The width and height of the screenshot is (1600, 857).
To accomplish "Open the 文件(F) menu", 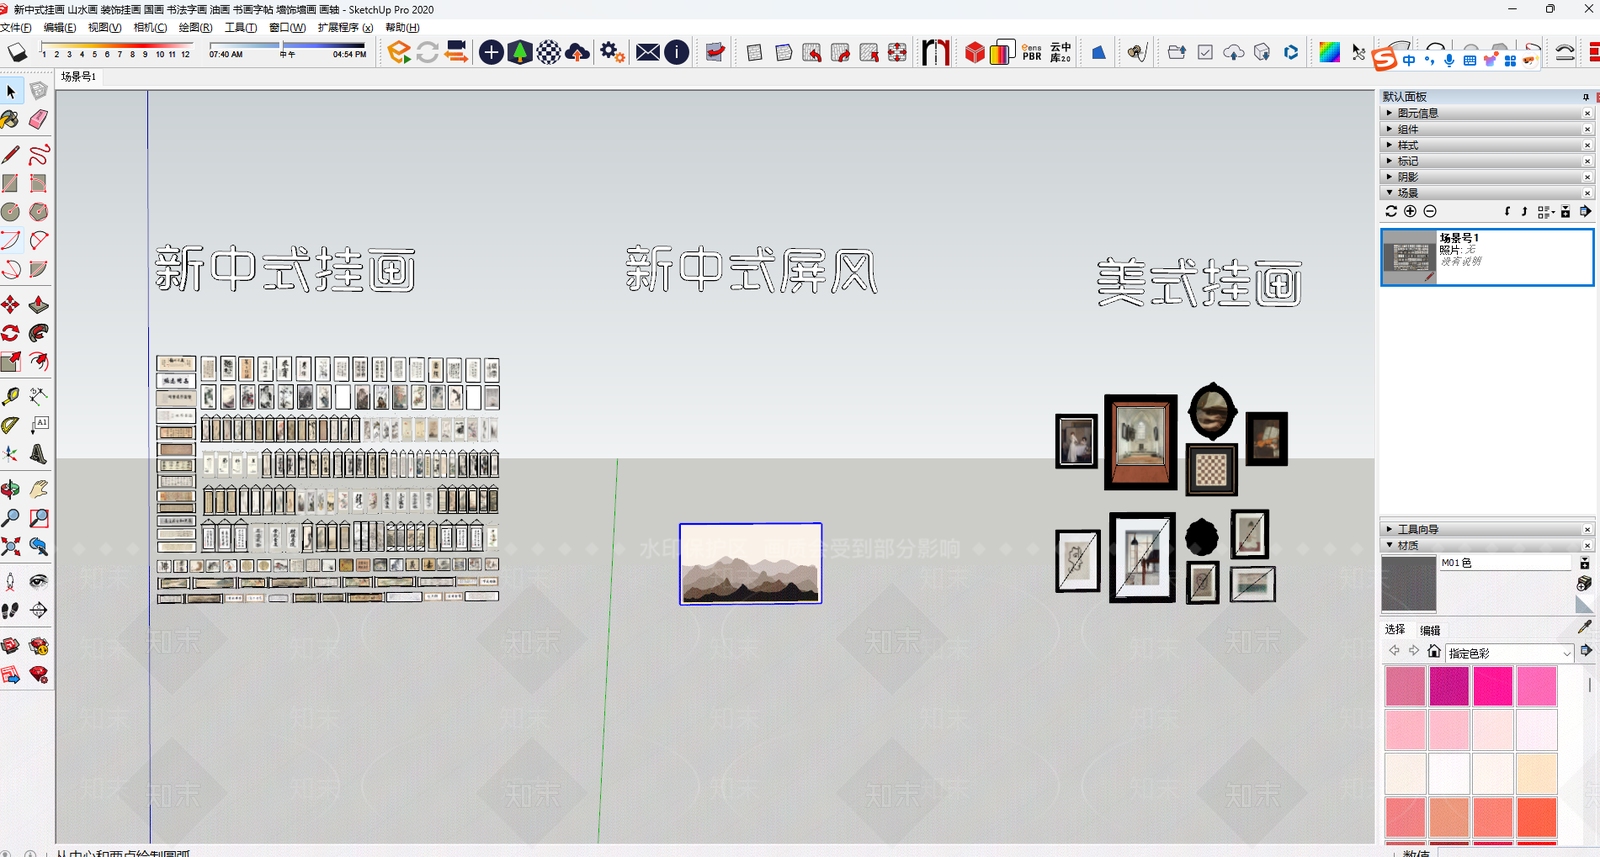I will point(16,27).
